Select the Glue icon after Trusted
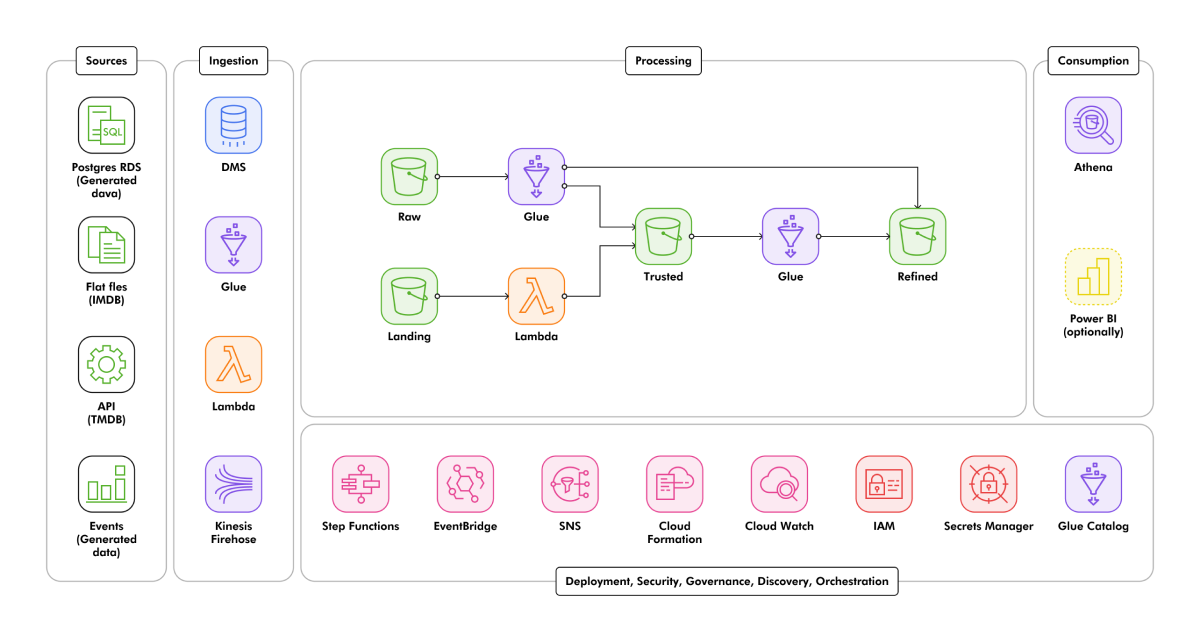The image size is (1200, 642). pyautogui.click(x=790, y=236)
